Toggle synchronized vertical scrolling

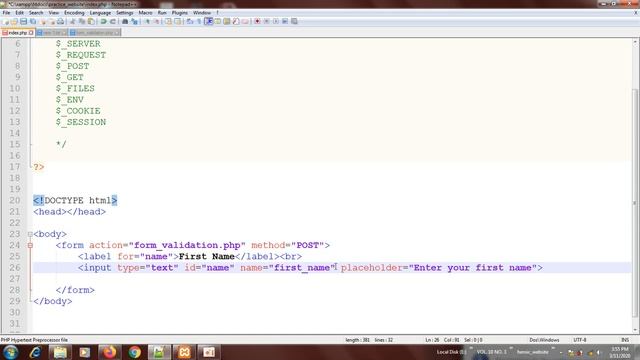pos(168,21)
